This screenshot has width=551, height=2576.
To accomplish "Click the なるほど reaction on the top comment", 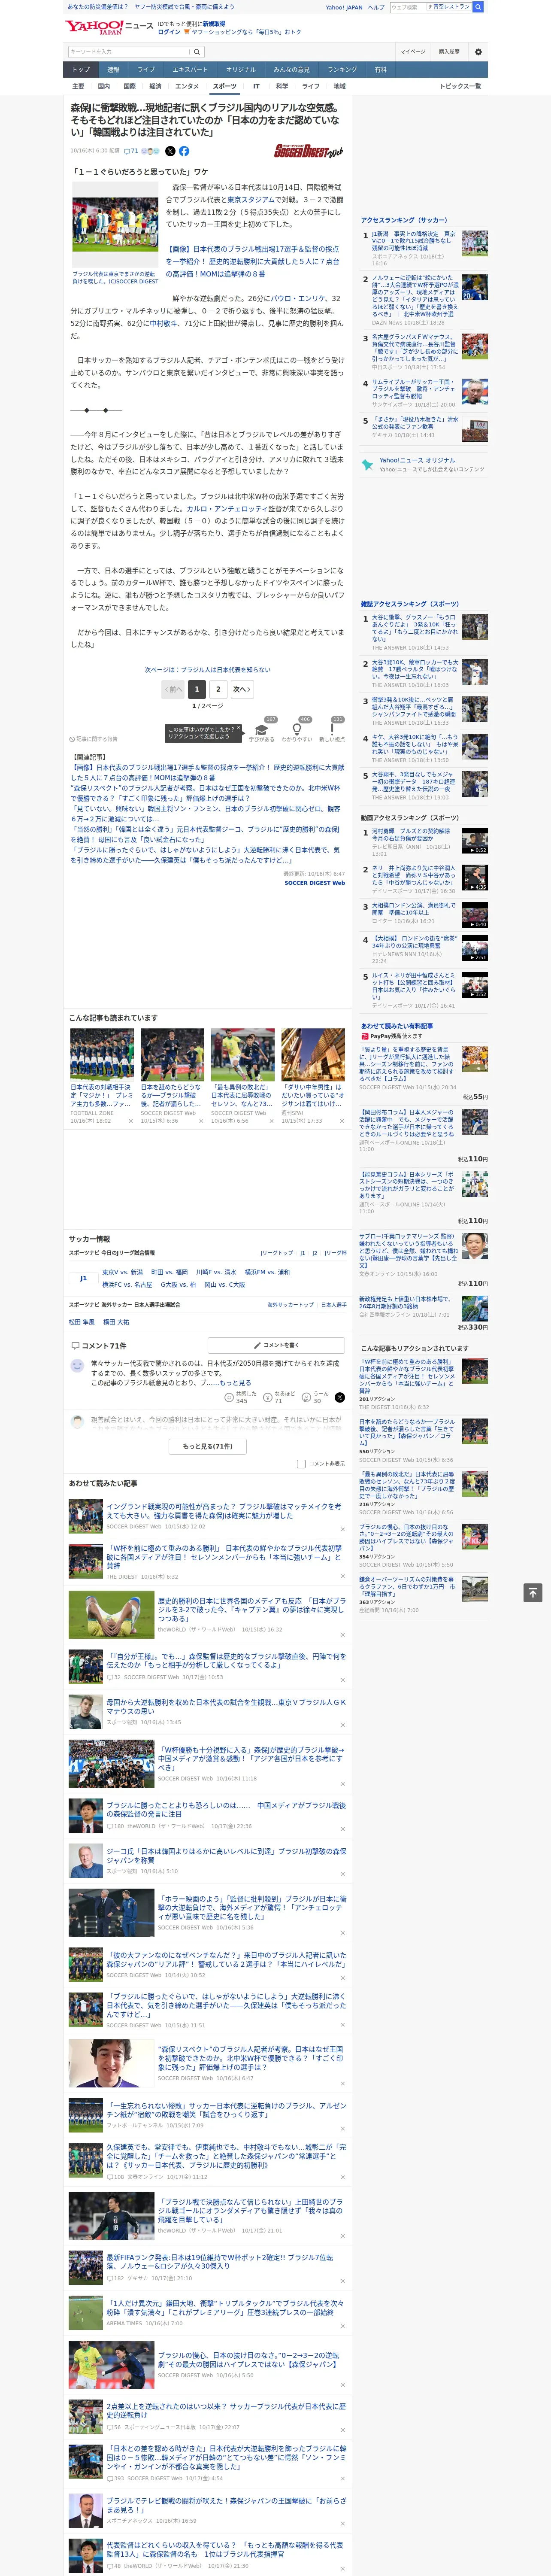I will coord(268,1397).
